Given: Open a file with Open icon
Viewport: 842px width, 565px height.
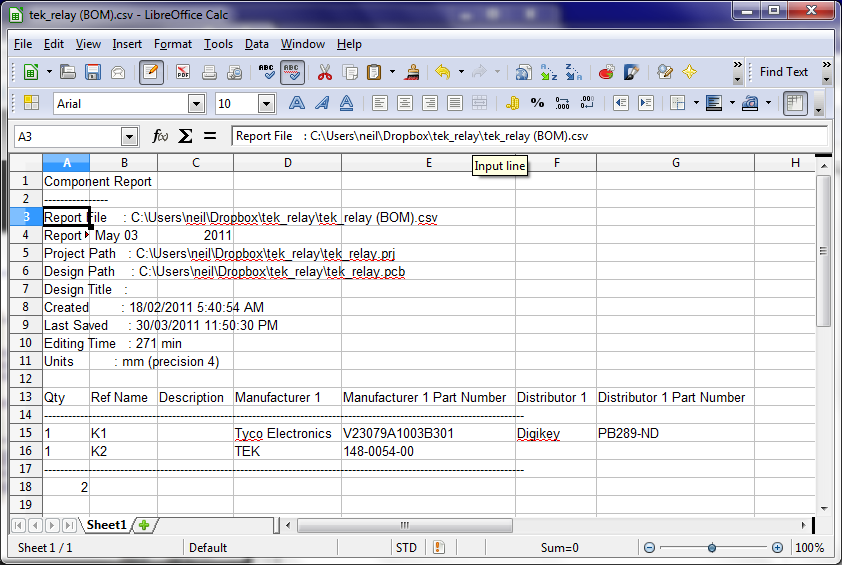Looking at the screenshot, I should point(68,72).
